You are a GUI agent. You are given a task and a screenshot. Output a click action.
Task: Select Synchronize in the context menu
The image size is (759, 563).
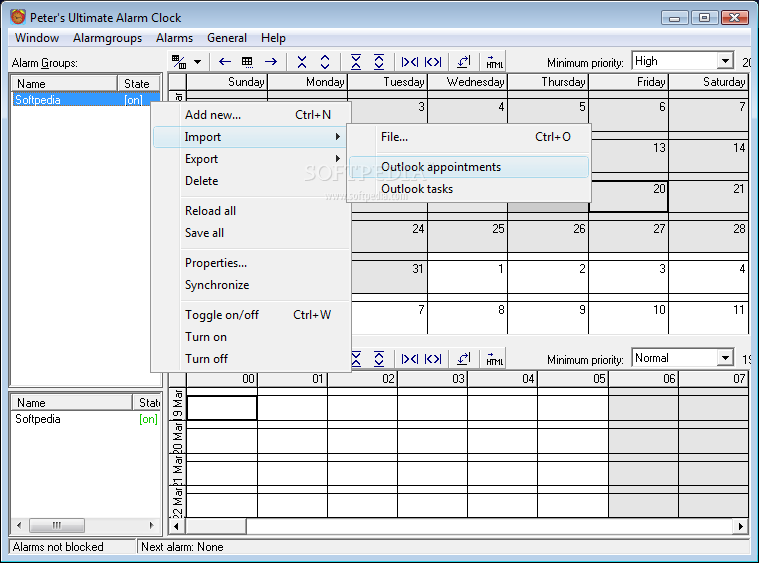click(252, 285)
